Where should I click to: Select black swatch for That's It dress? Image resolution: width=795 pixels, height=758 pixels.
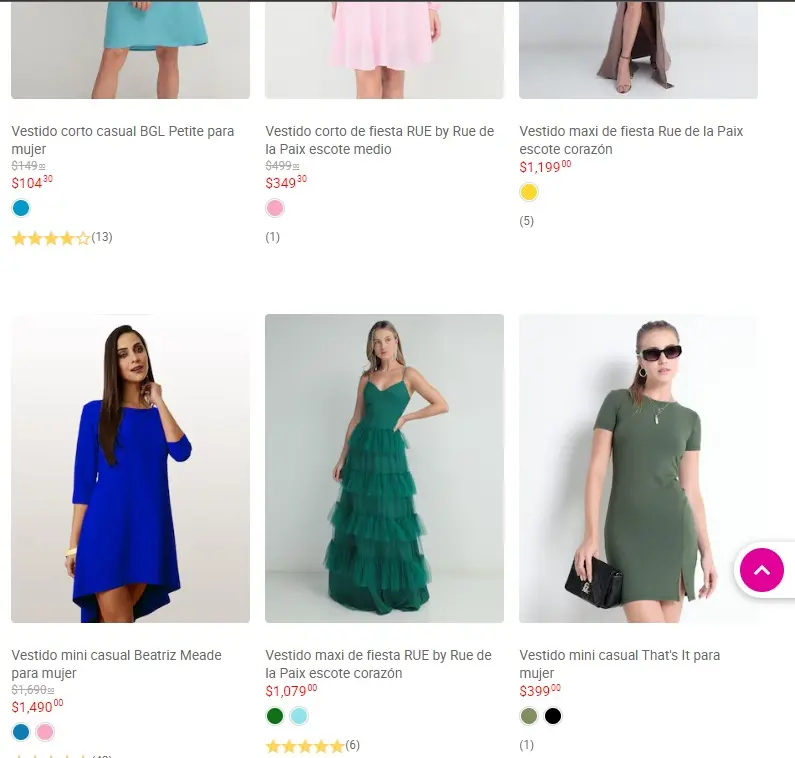[x=553, y=716]
